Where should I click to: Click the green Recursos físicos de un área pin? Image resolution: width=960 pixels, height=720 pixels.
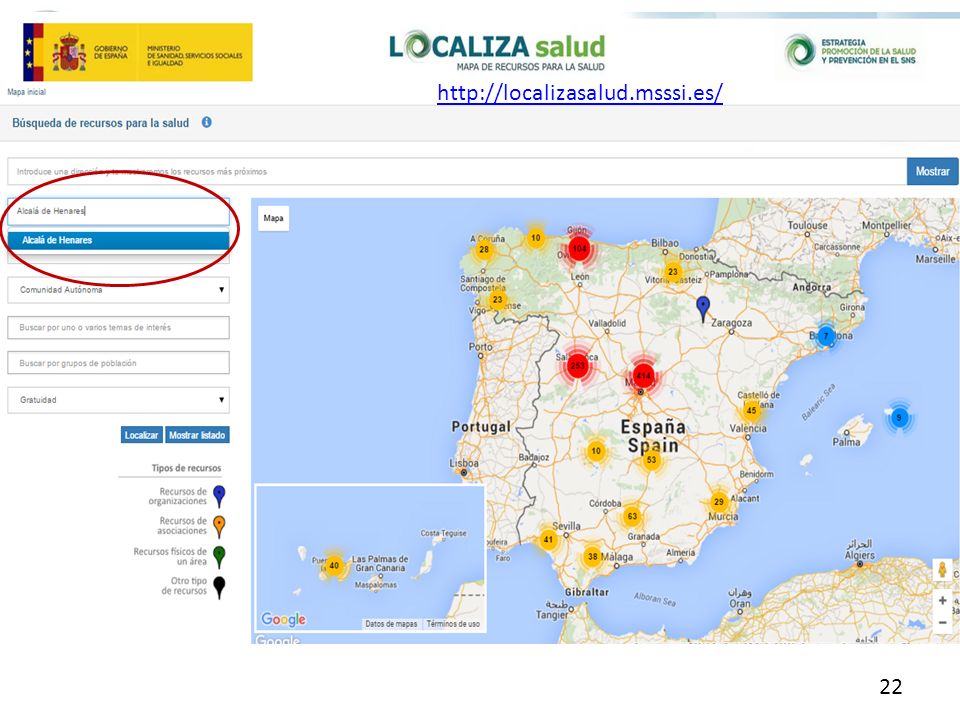pos(219,557)
